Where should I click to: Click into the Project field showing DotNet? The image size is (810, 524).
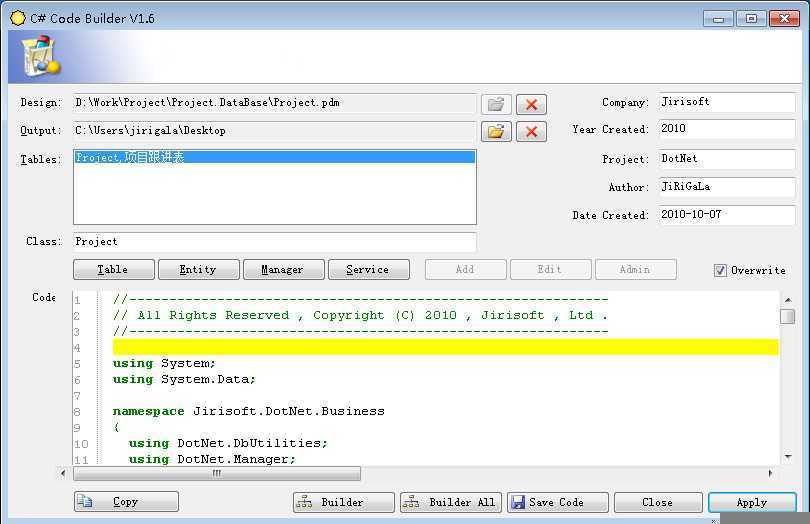click(x=727, y=159)
